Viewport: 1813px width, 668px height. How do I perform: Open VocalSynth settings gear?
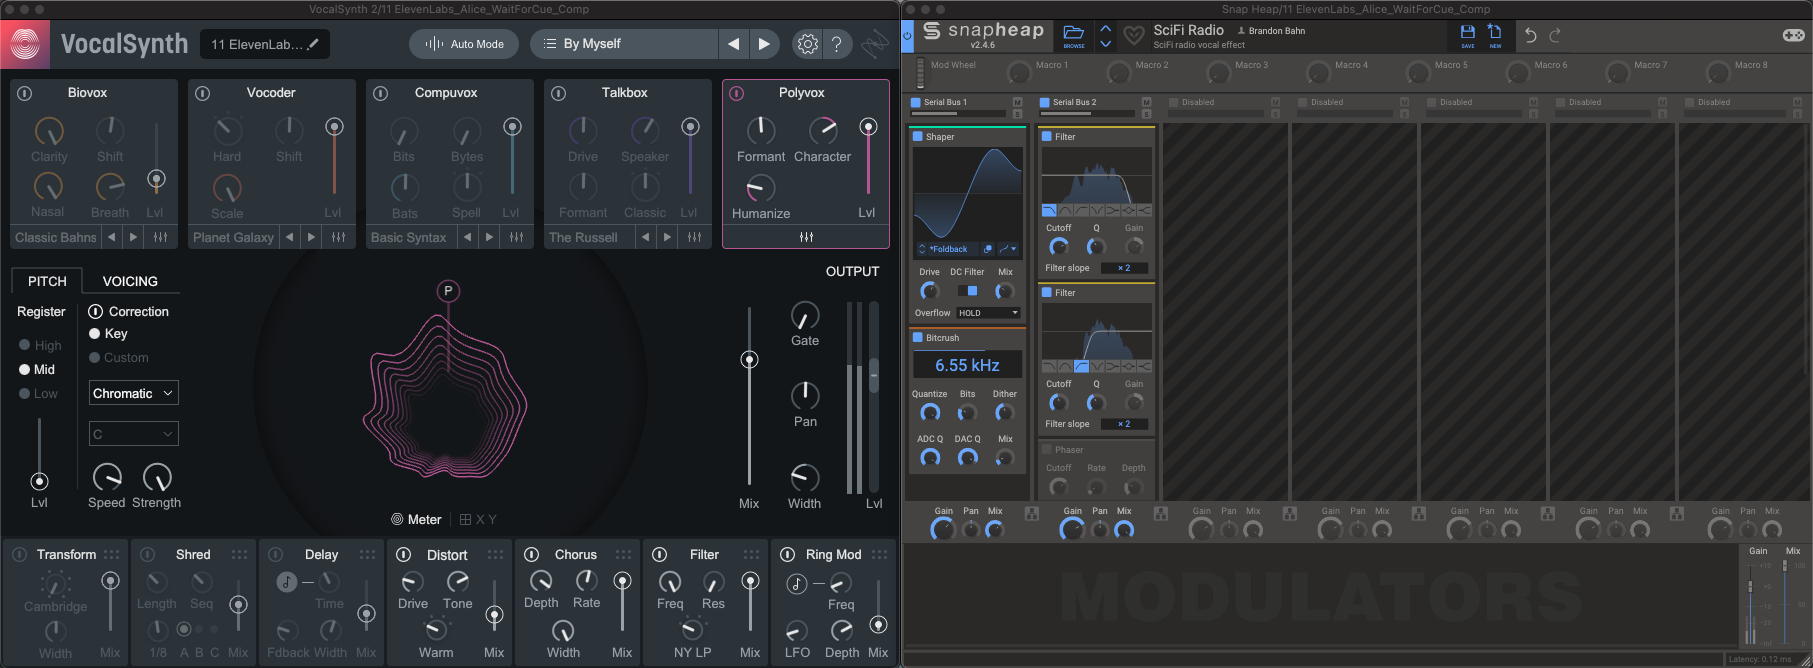[807, 44]
